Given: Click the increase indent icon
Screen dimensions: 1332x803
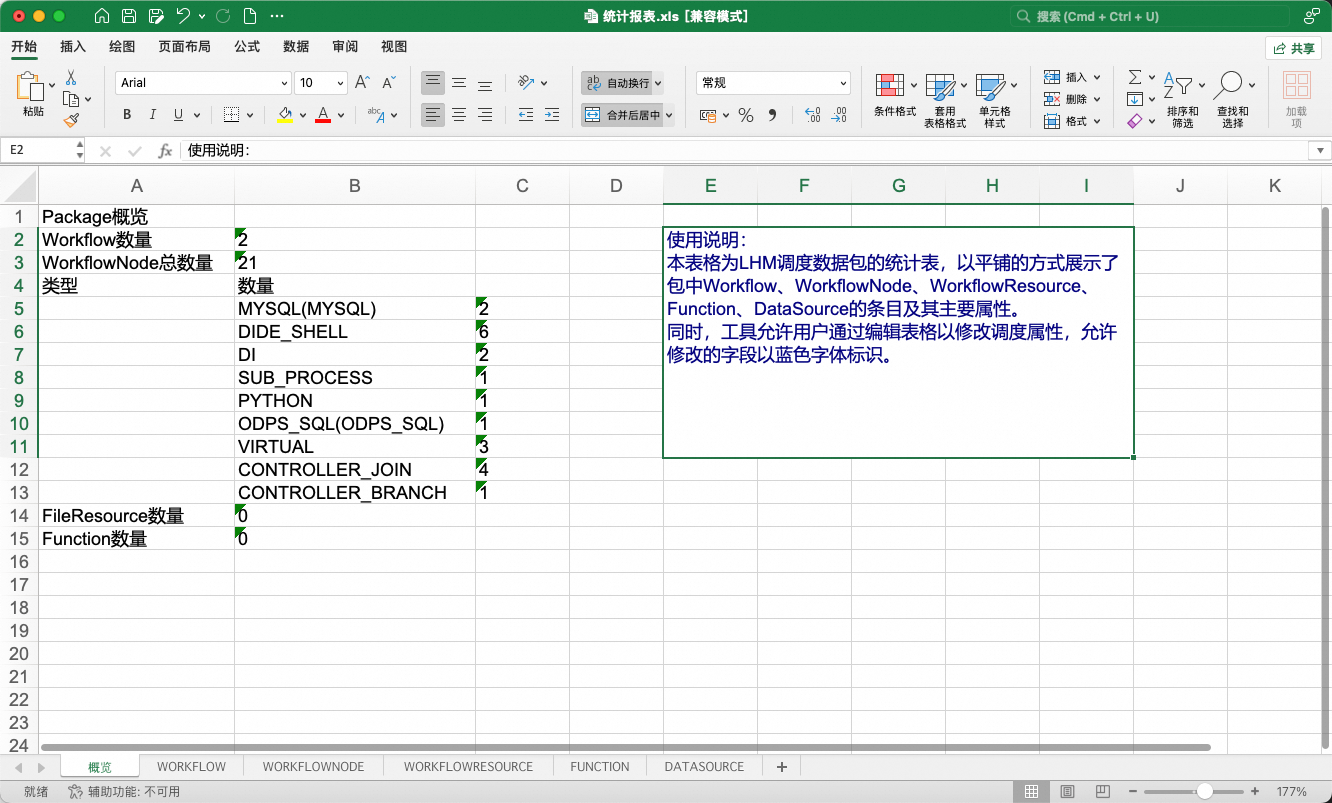Looking at the screenshot, I should 551,115.
